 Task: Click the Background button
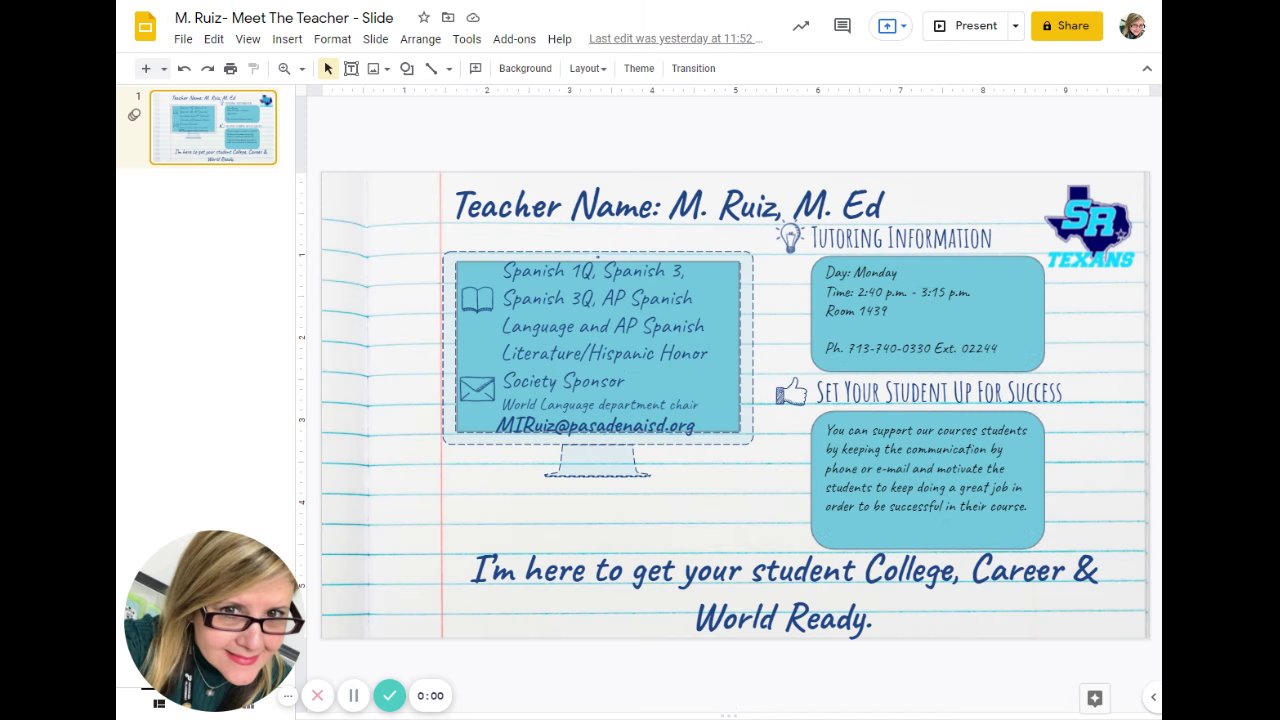(525, 69)
